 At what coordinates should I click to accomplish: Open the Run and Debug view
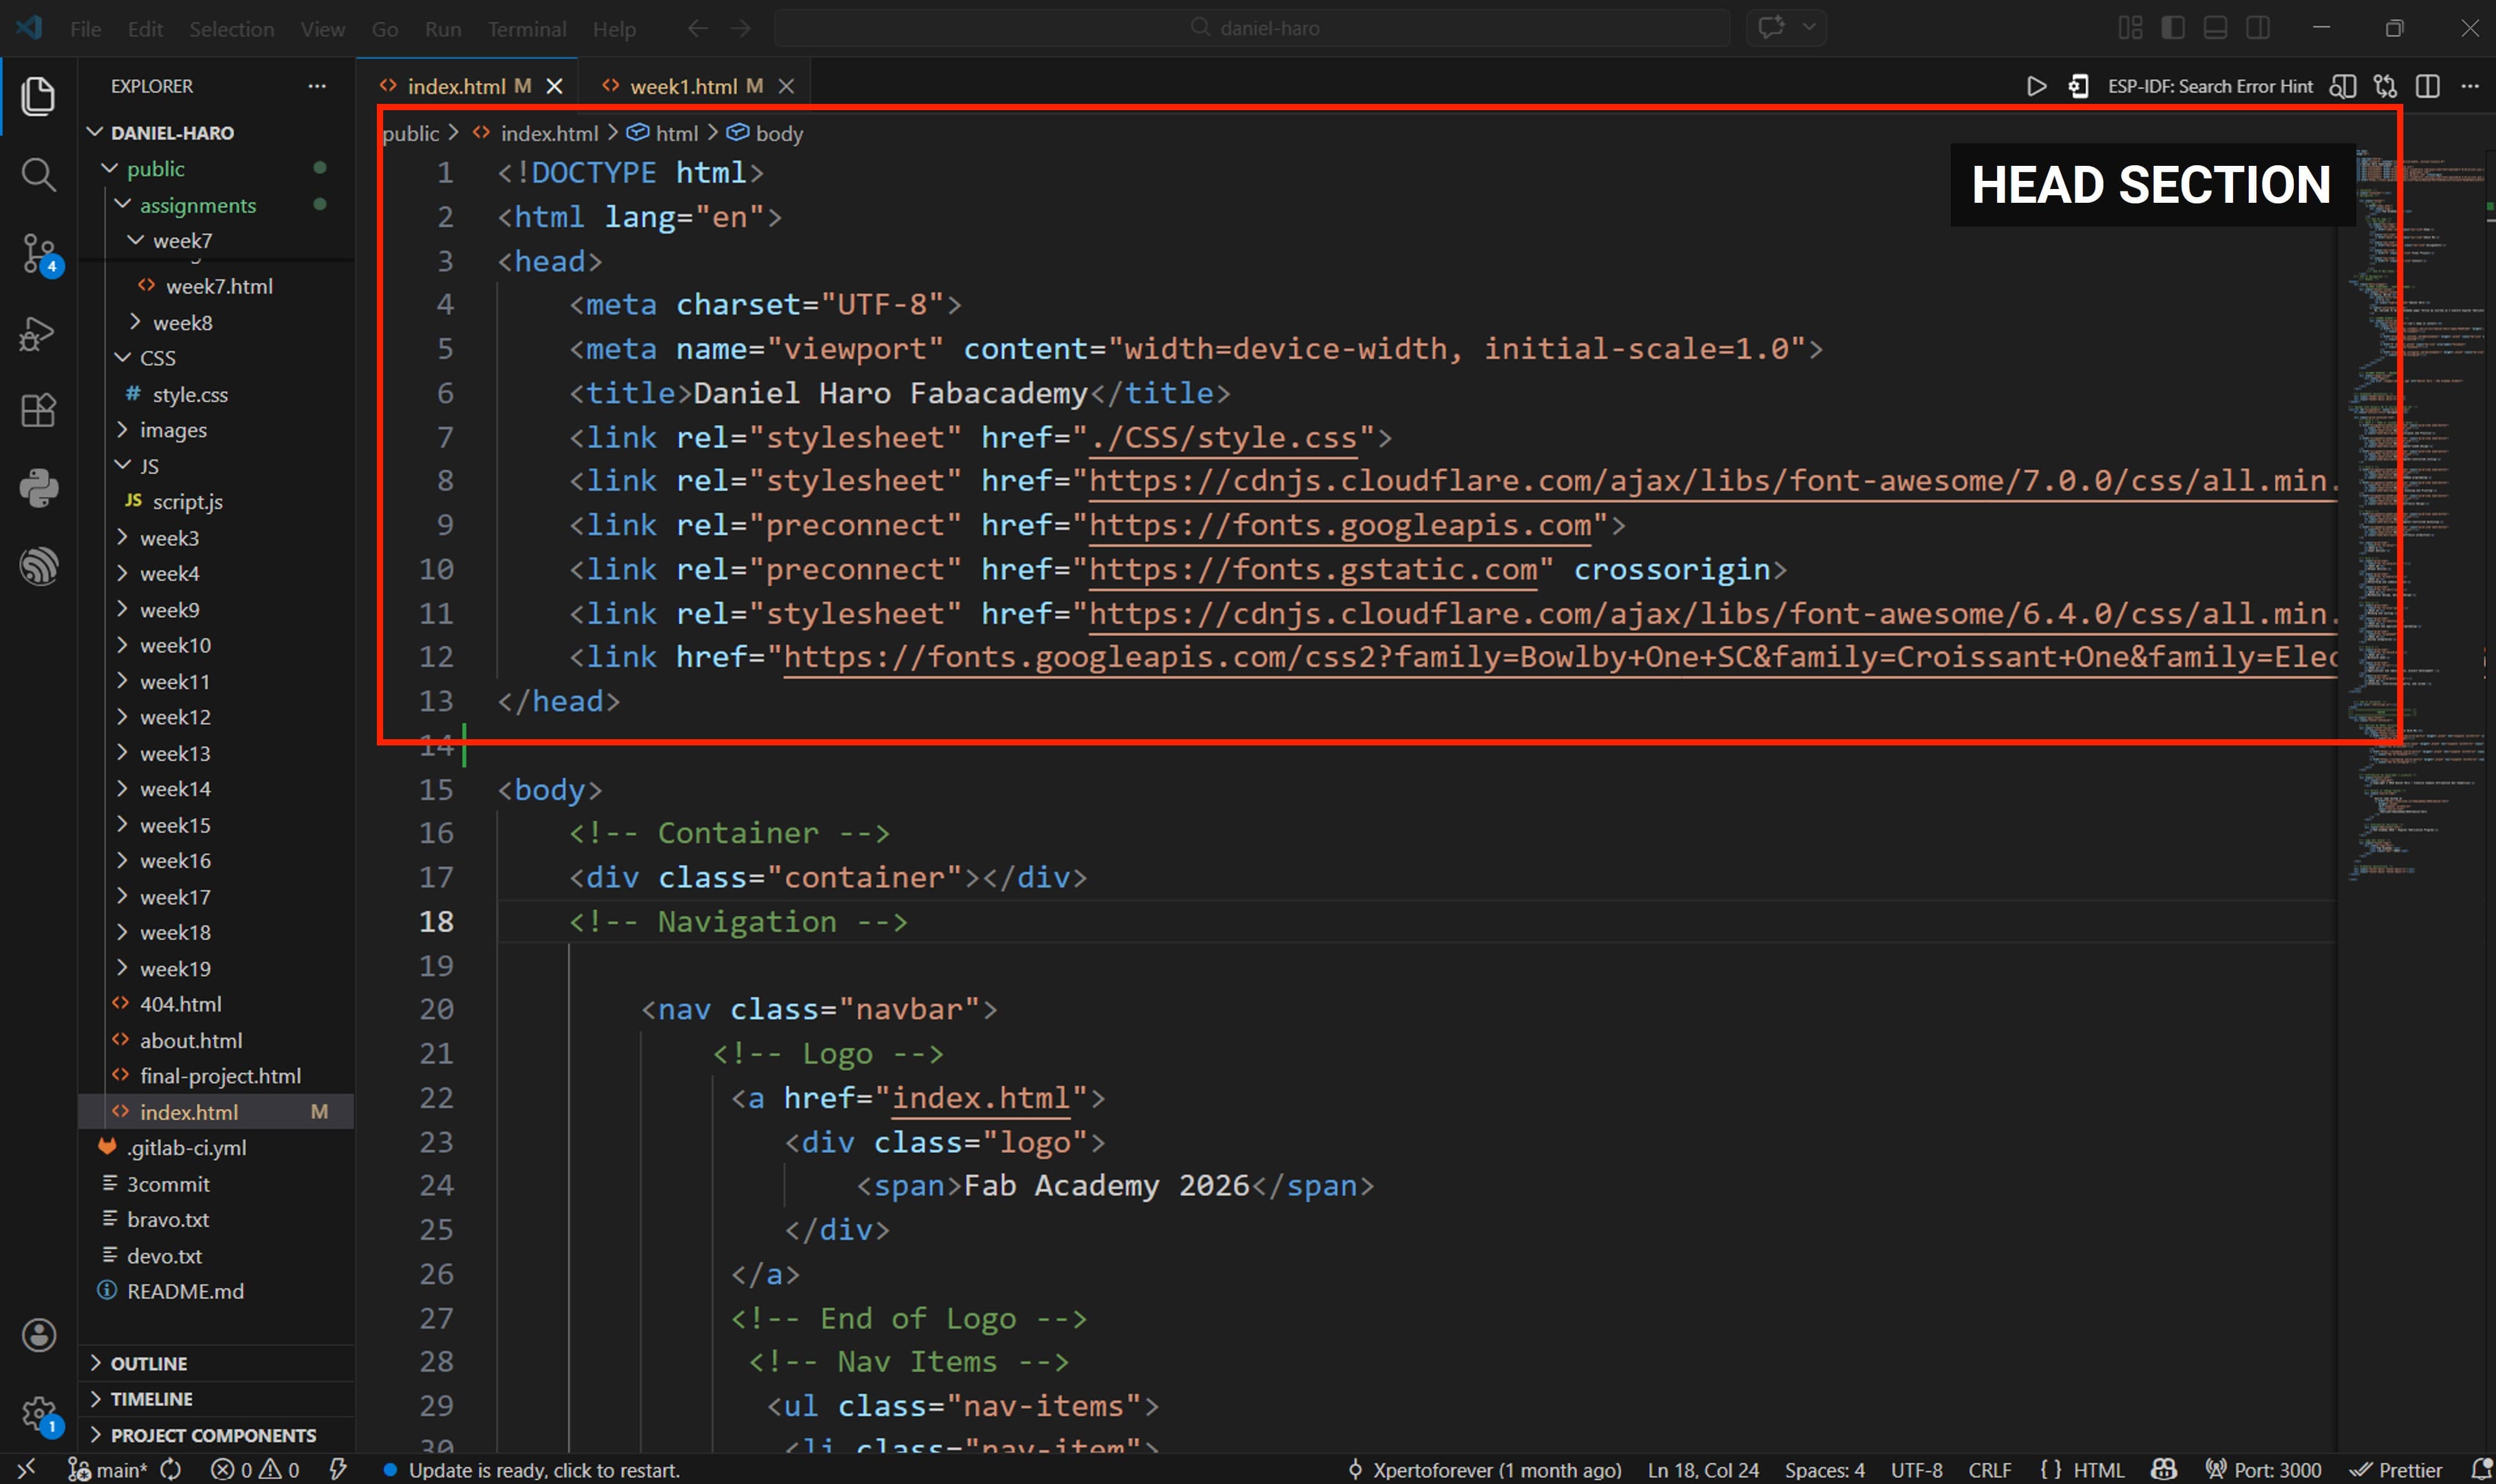[x=38, y=333]
